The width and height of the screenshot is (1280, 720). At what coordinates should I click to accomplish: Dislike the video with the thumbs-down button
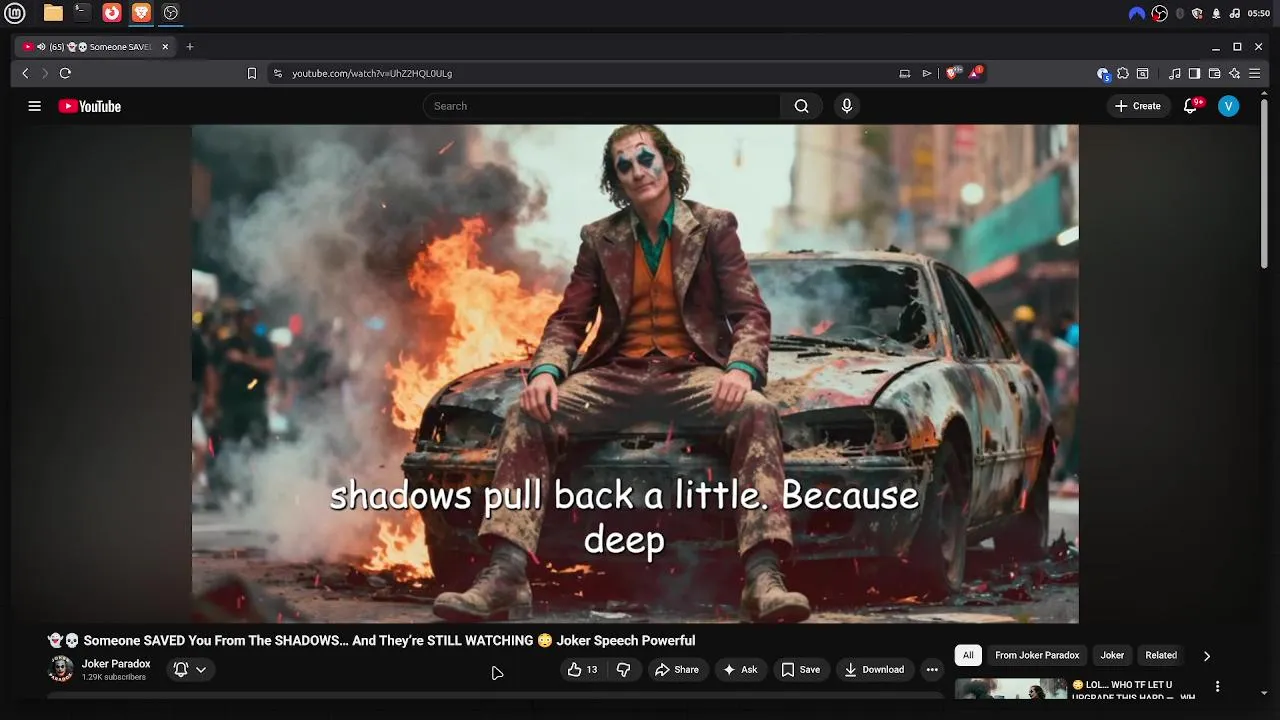623,670
